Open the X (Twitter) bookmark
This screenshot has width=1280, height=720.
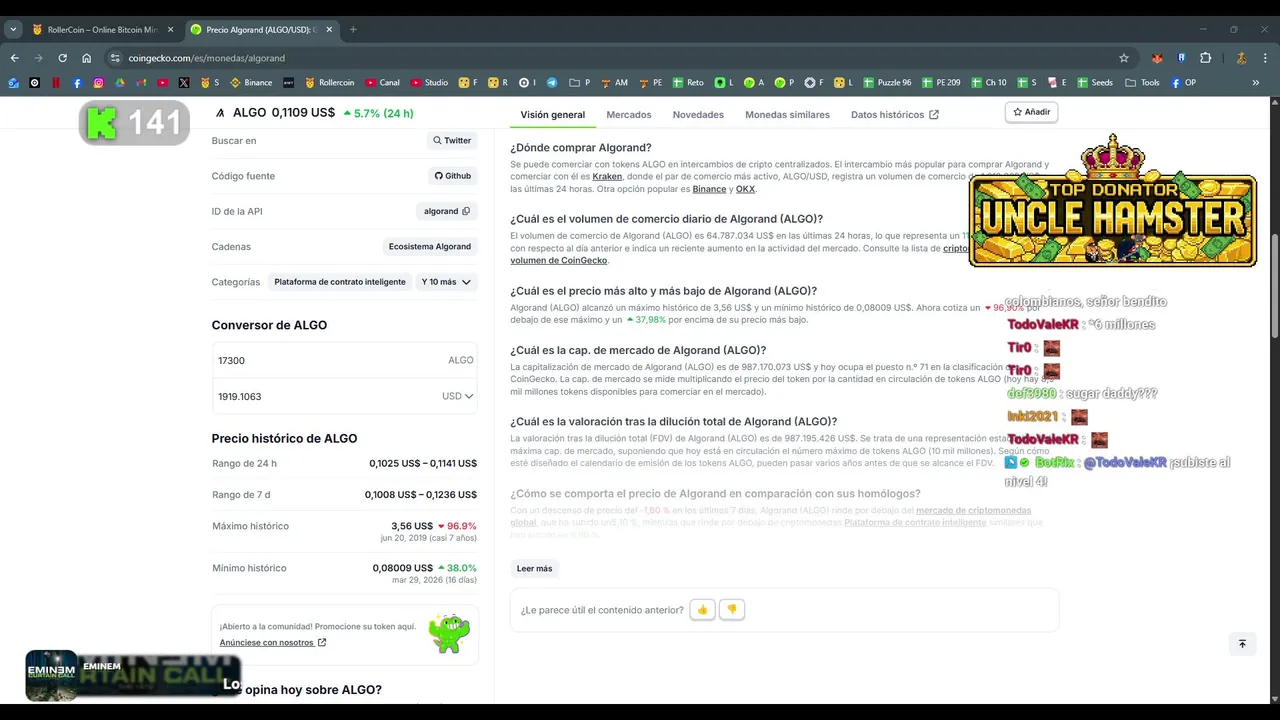click(184, 82)
